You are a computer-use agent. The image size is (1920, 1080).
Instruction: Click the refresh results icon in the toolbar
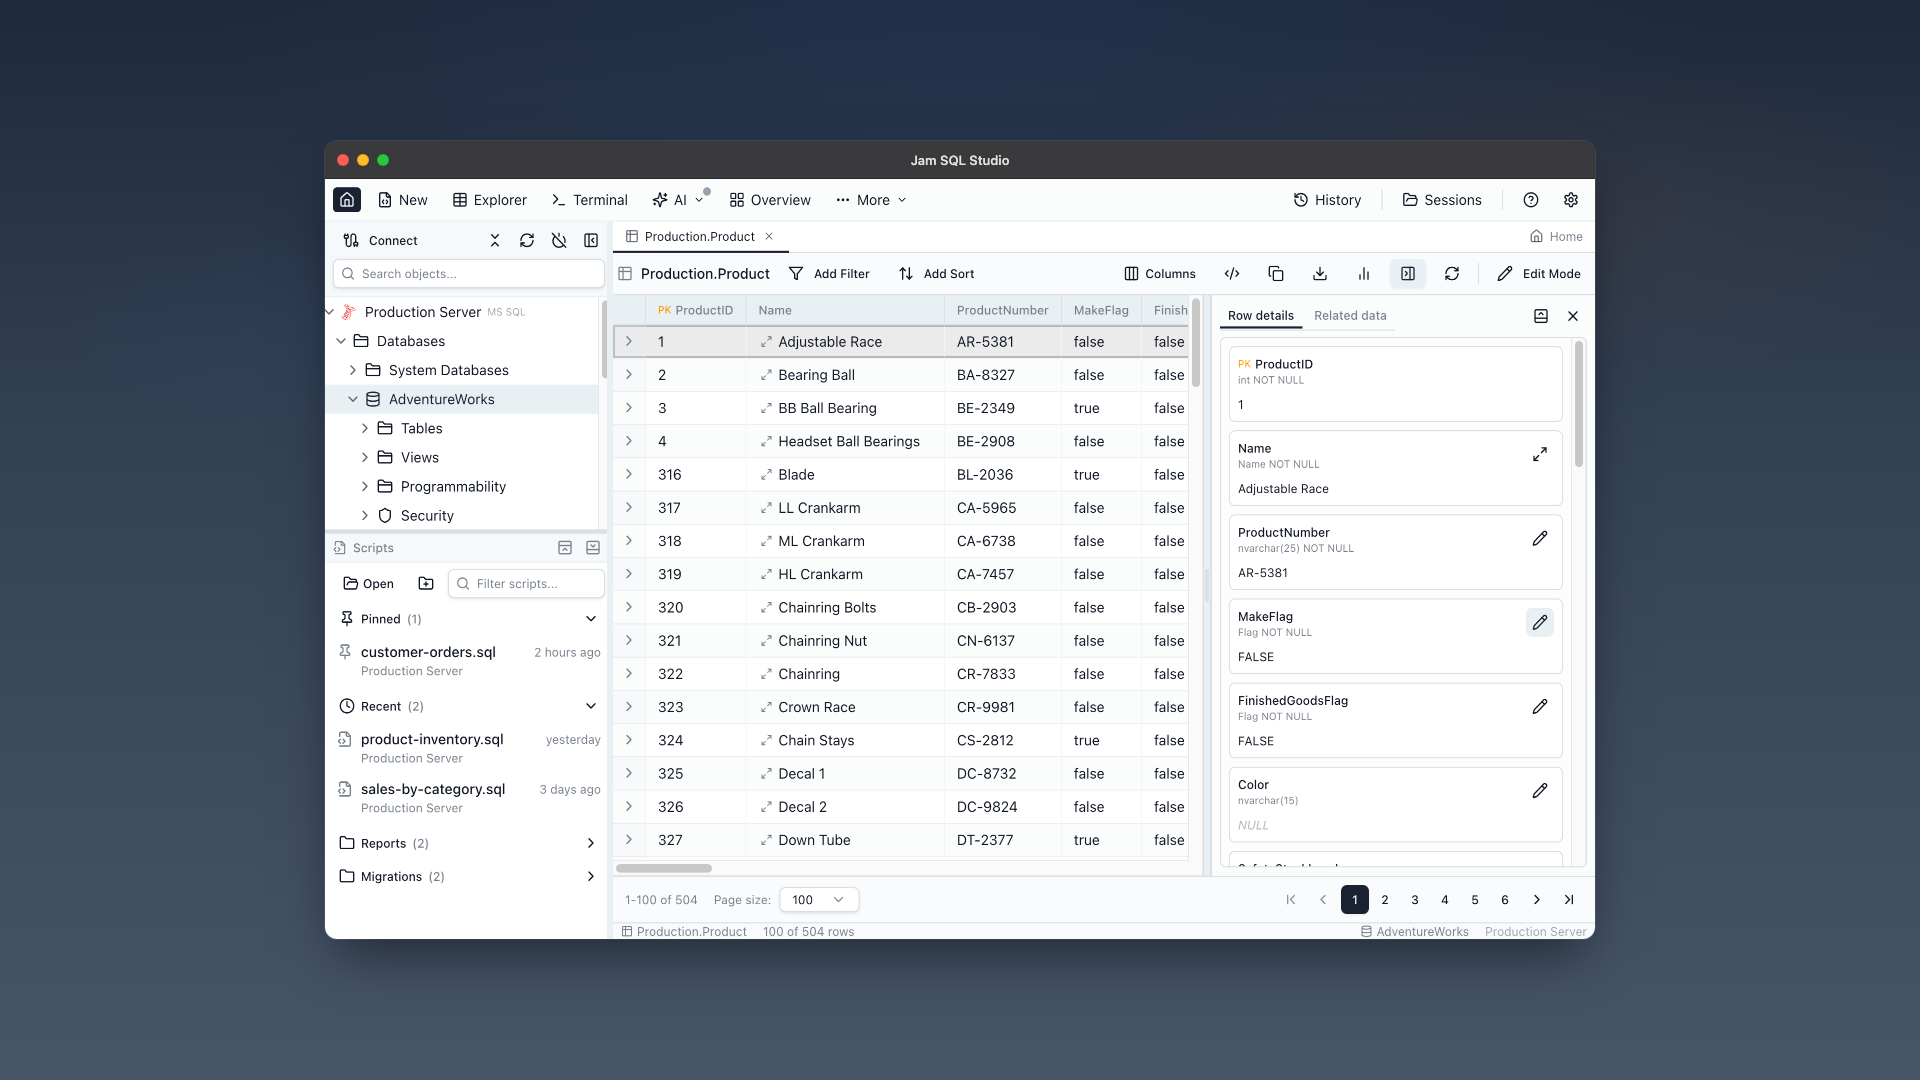[1452, 273]
